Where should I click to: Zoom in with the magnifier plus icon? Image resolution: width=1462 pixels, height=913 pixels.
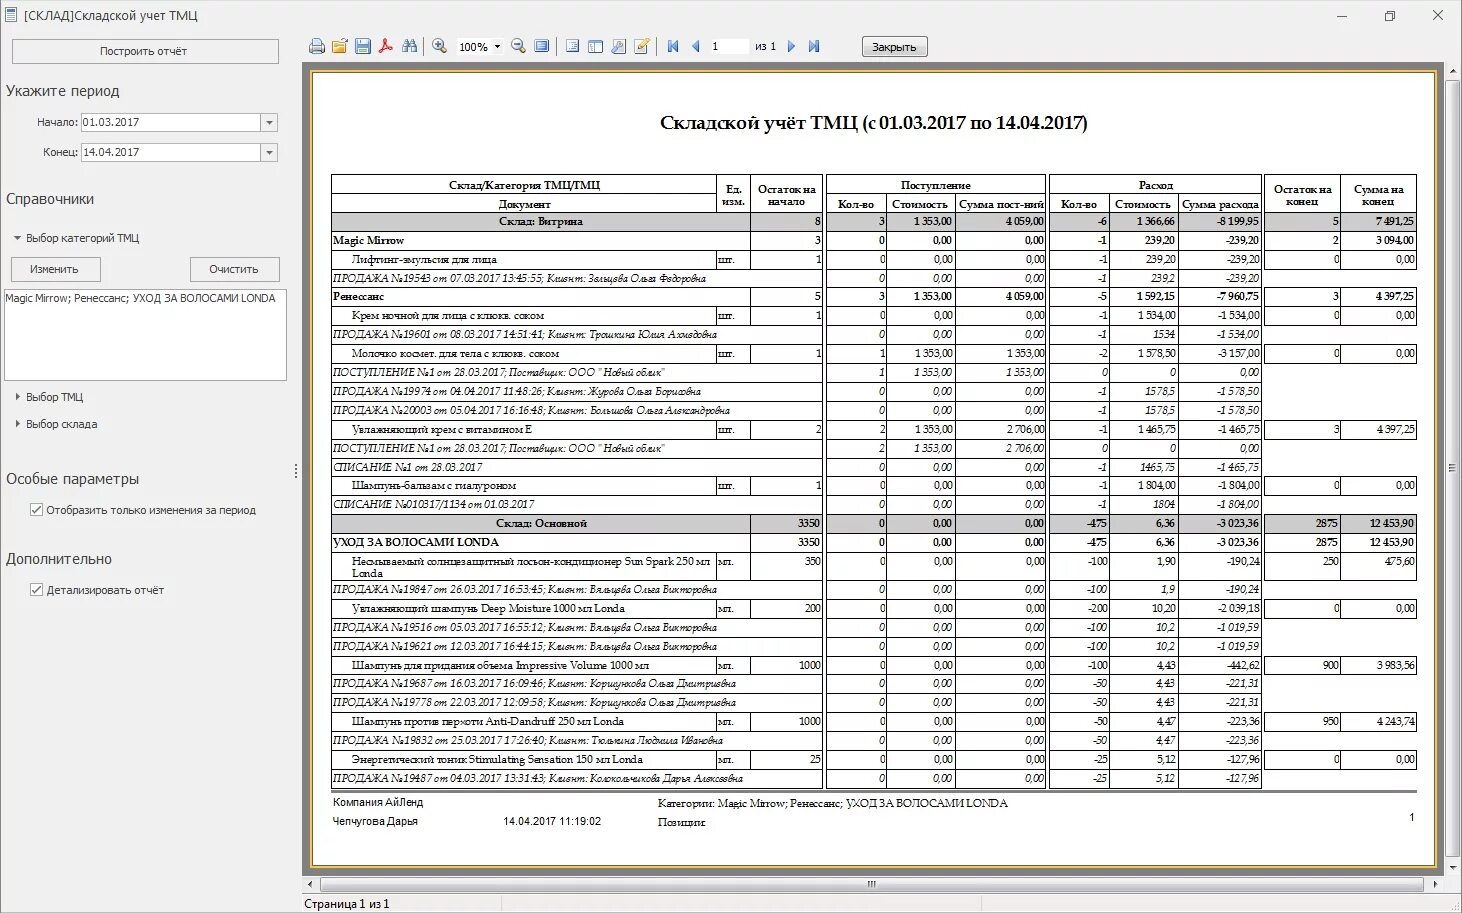(x=439, y=47)
